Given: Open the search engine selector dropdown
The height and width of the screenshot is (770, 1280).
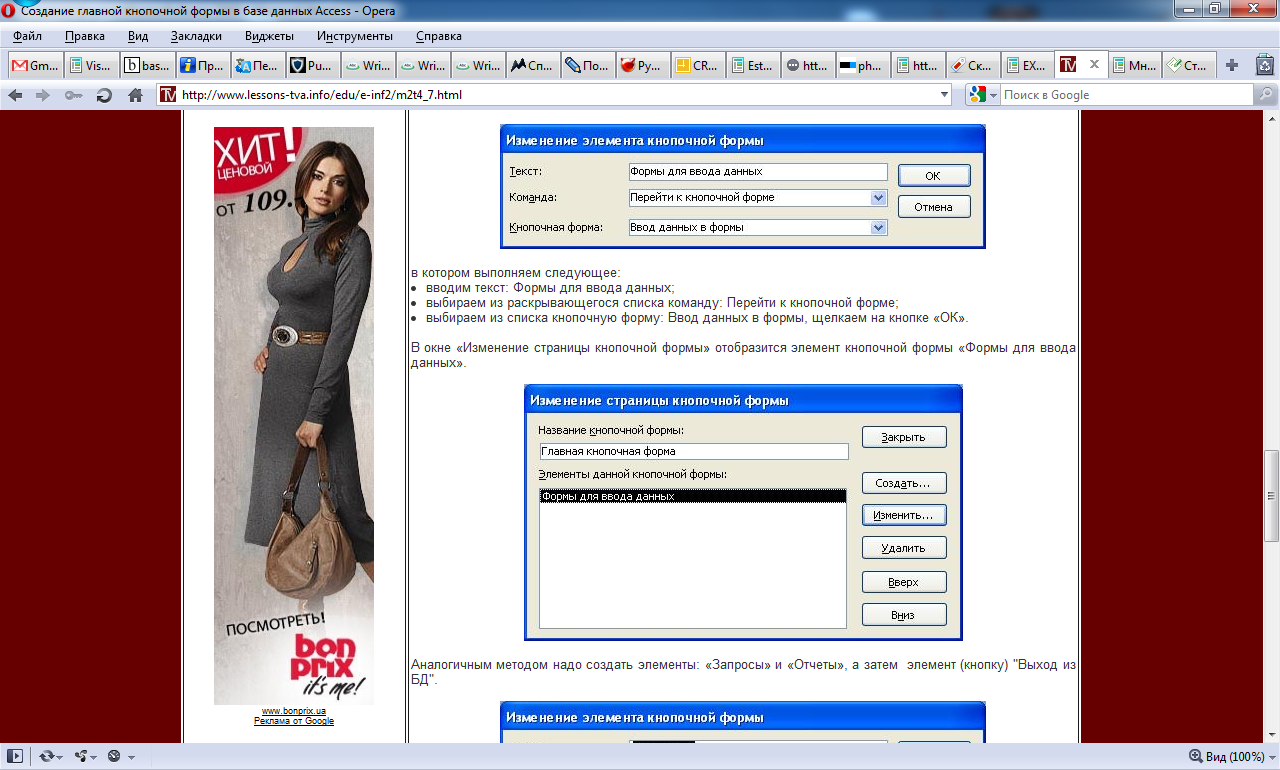Looking at the screenshot, I should pos(992,95).
